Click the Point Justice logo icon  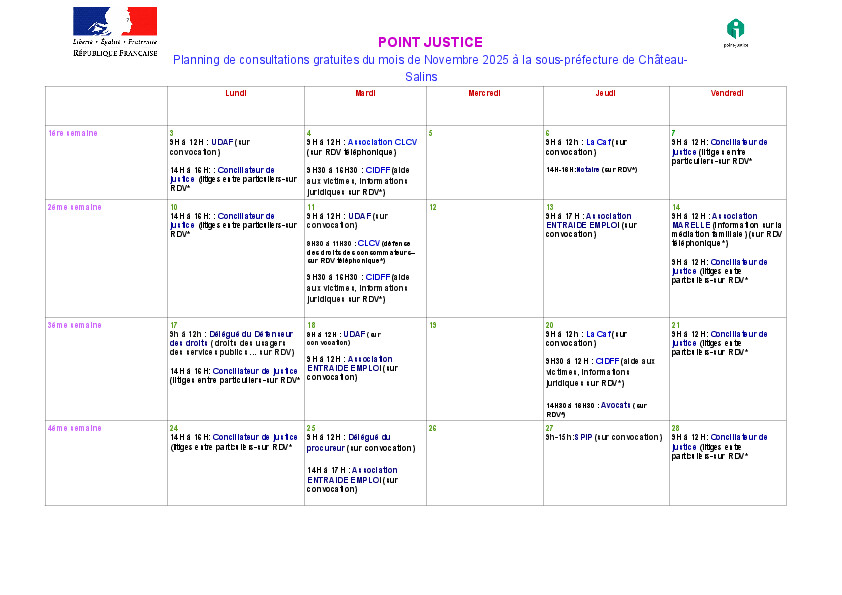[735, 31]
